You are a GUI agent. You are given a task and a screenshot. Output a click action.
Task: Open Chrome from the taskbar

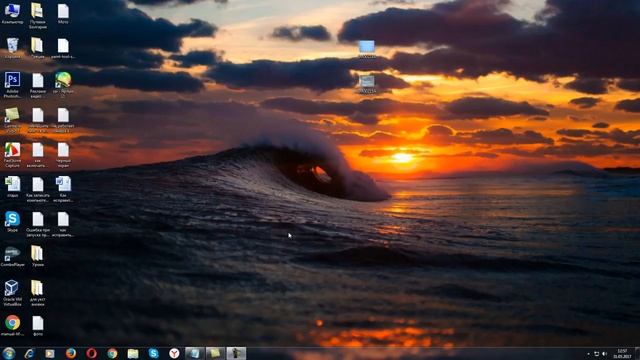112,353
